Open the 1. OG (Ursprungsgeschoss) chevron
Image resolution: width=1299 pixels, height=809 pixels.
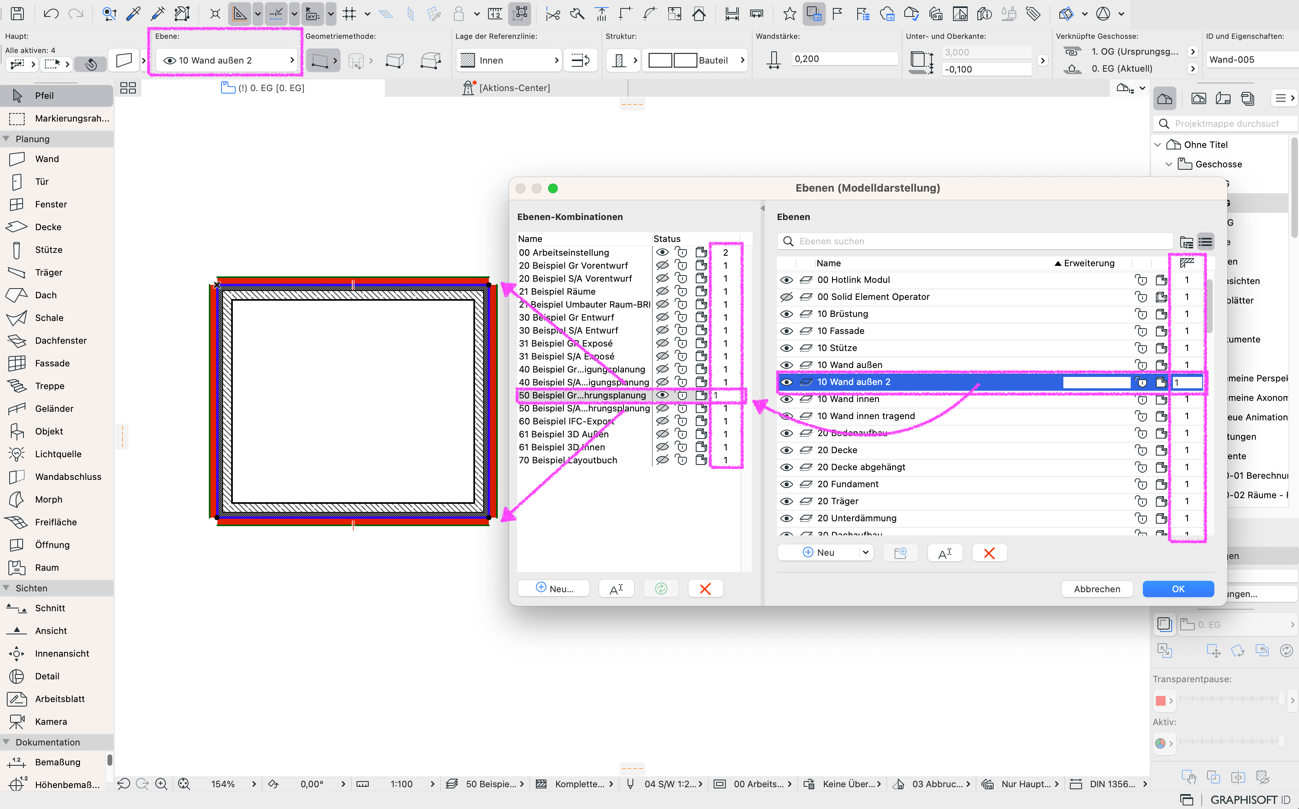pos(1192,51)
